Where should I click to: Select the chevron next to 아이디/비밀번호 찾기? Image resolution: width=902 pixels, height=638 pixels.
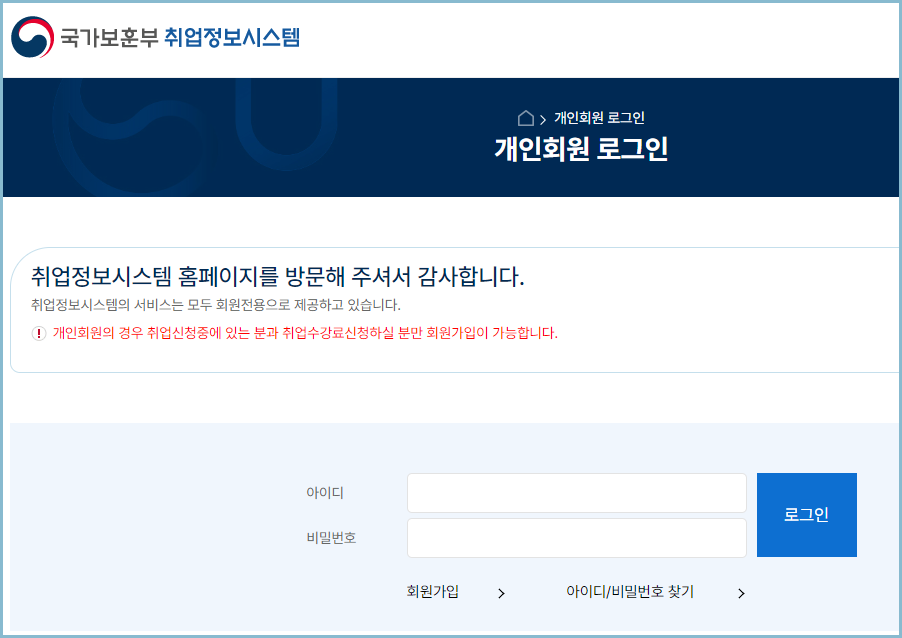click(742, 592)
